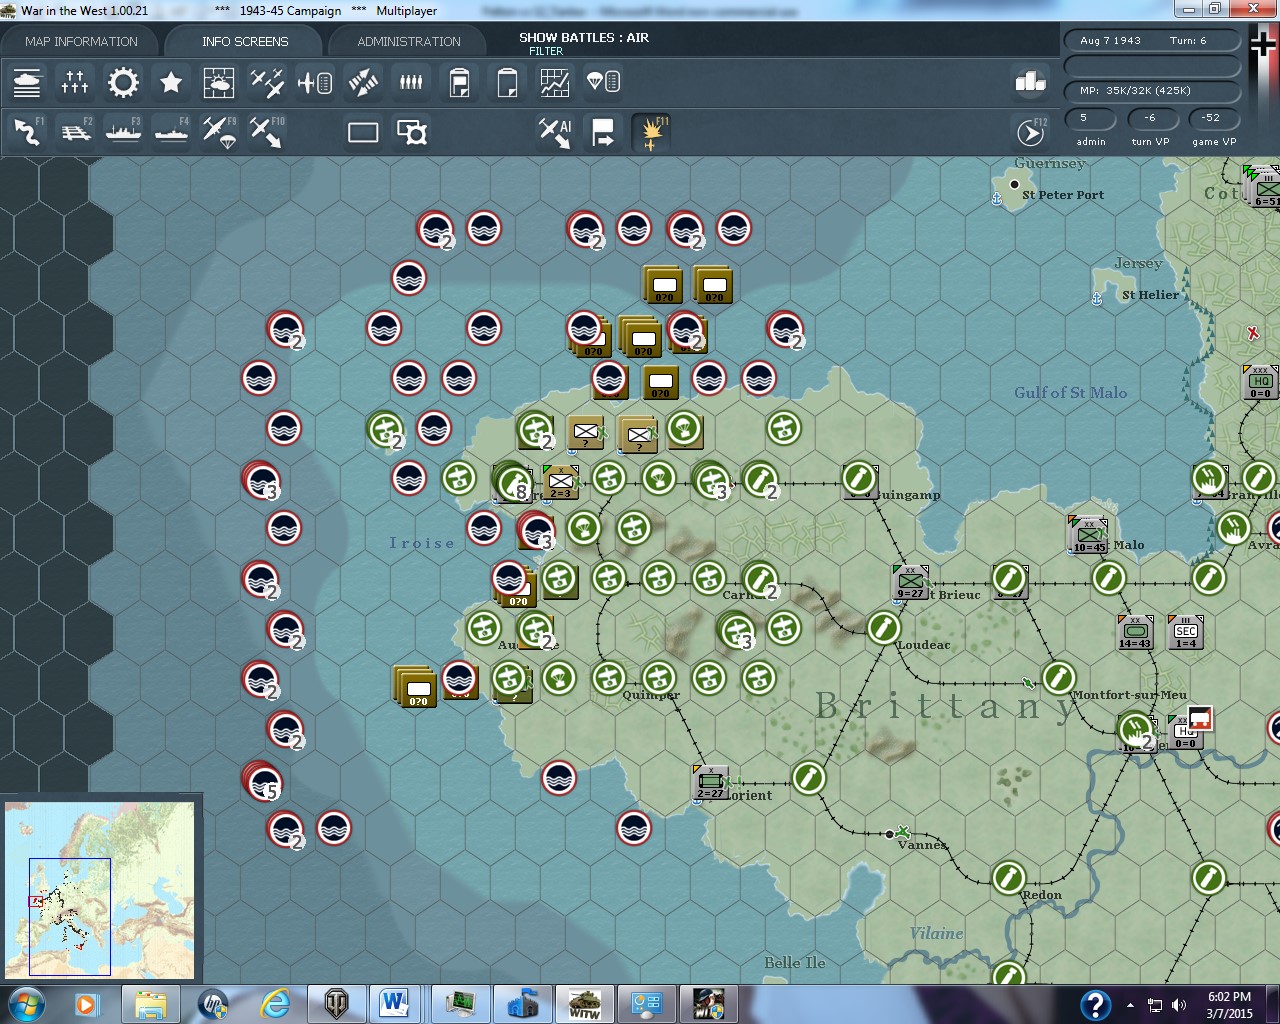Click the German cross flag emblem
This screenshot has width=1280, height=1024.
(x=1263, y=45)
